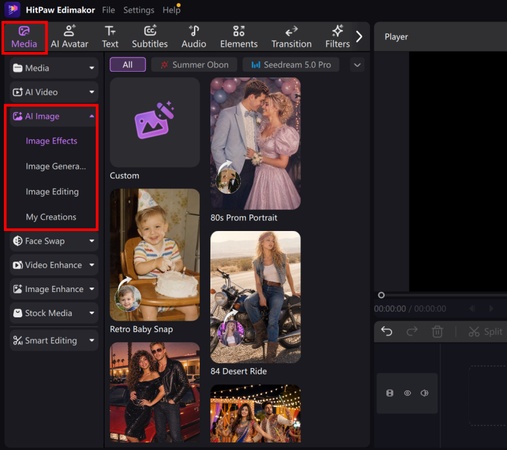
Task: Choose the 80s Prom Portrait effect thumbnail
Action: coord(255,144)
